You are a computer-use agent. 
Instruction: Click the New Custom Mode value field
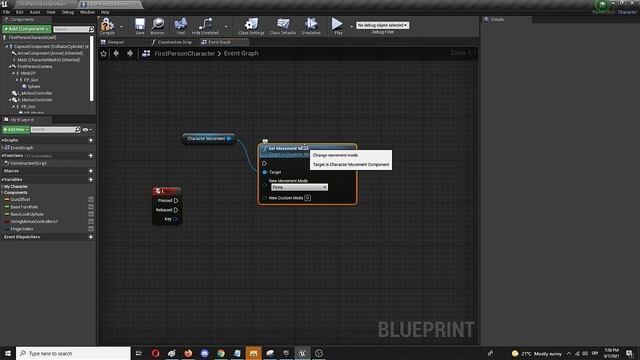[307, 198]
